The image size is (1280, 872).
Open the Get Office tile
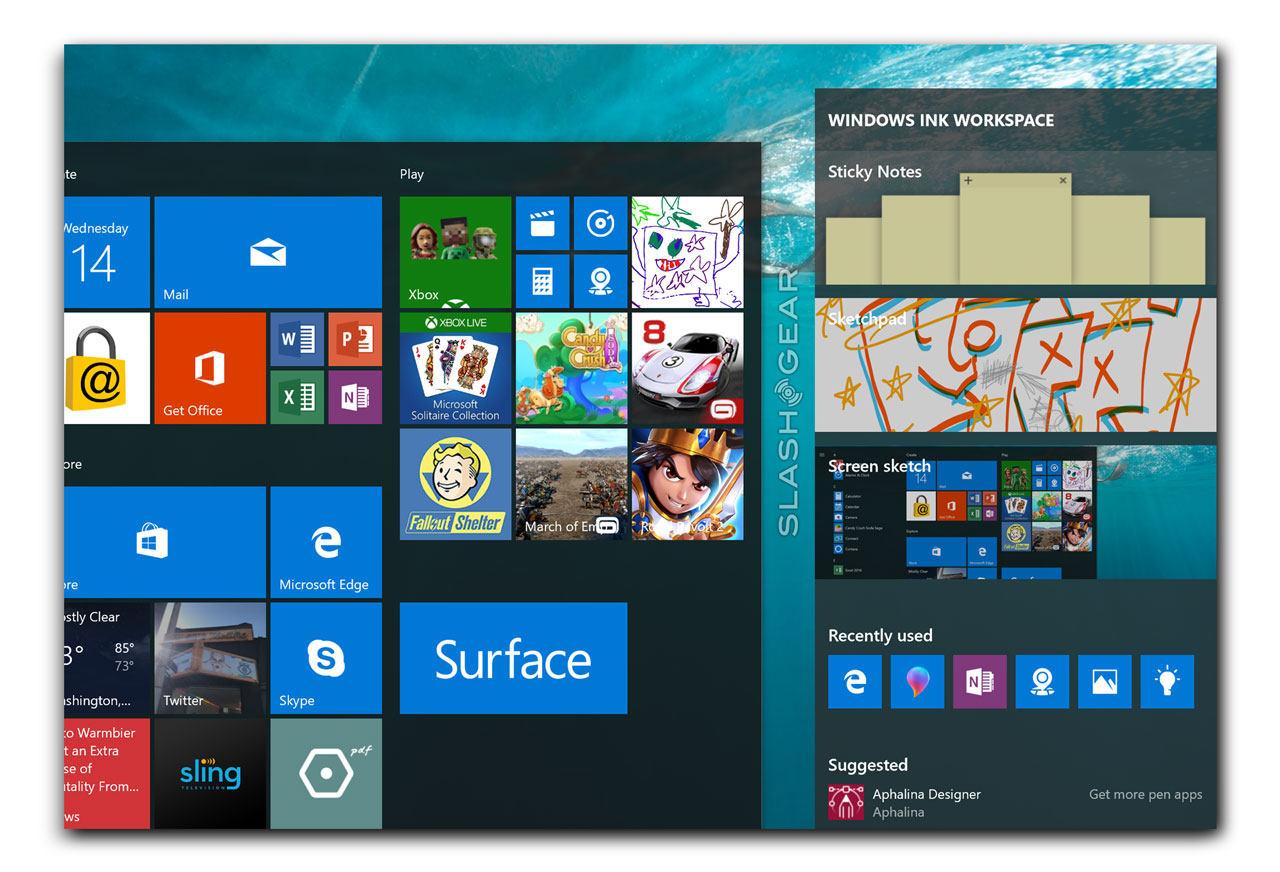click(210, 368)
